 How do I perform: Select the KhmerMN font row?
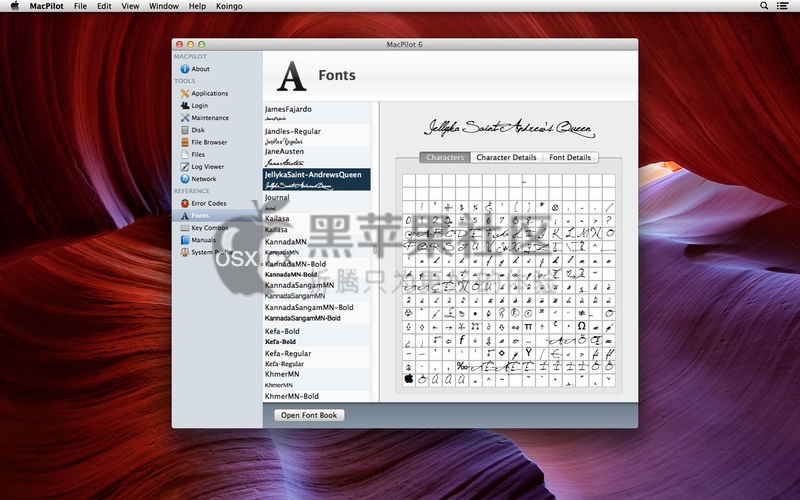(x=316, y=379)
